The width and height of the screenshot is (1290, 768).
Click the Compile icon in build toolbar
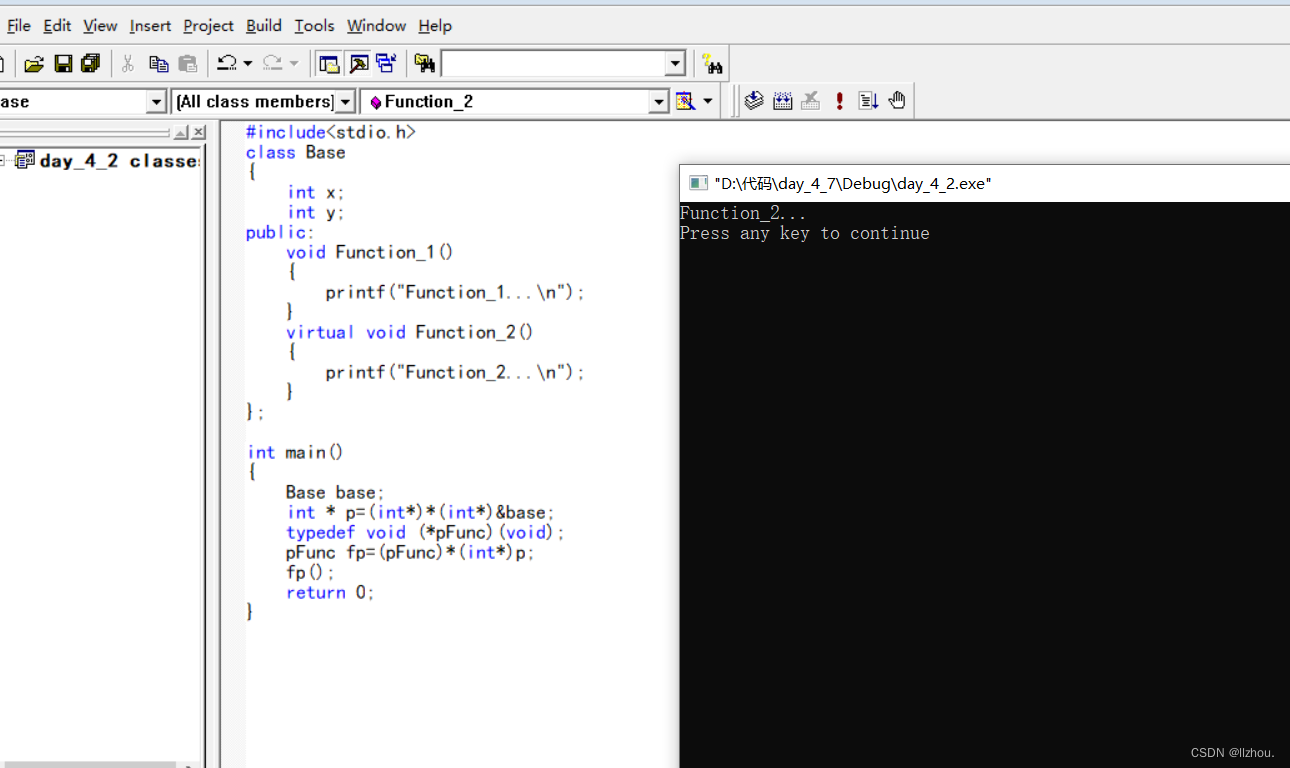click(x=754, y=100)
